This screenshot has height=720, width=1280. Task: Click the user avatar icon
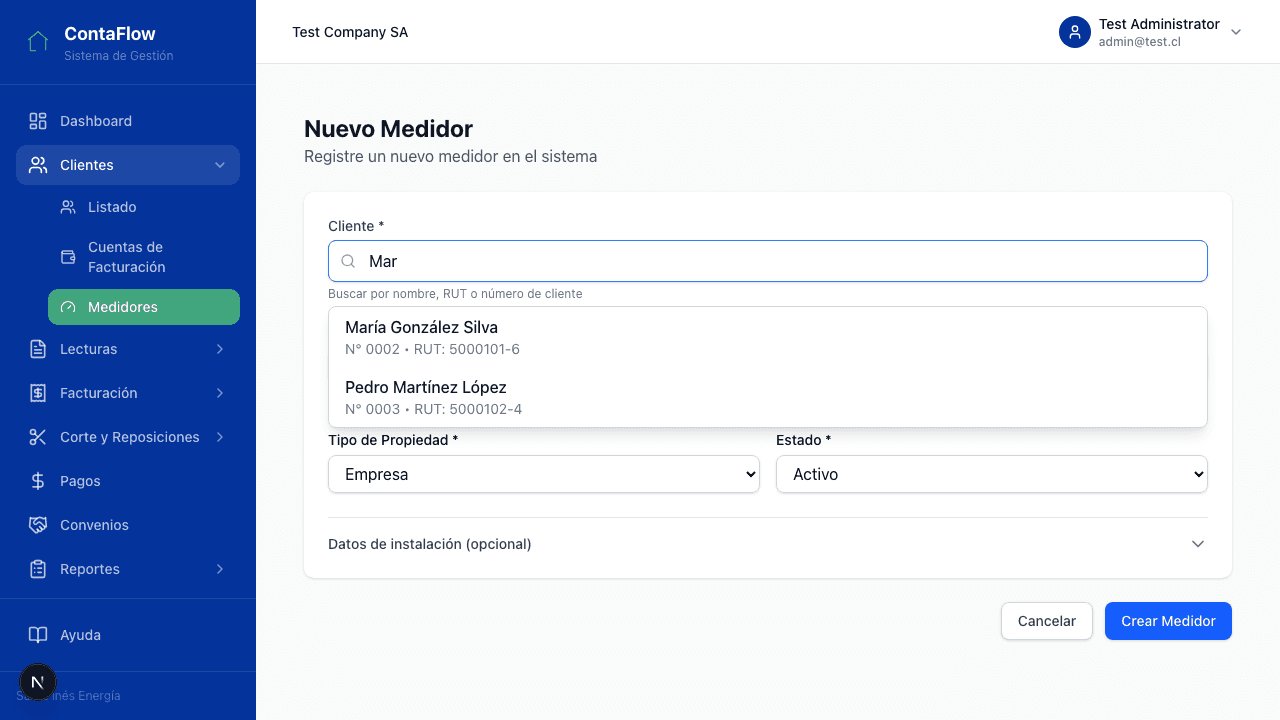pos(1075,32)
